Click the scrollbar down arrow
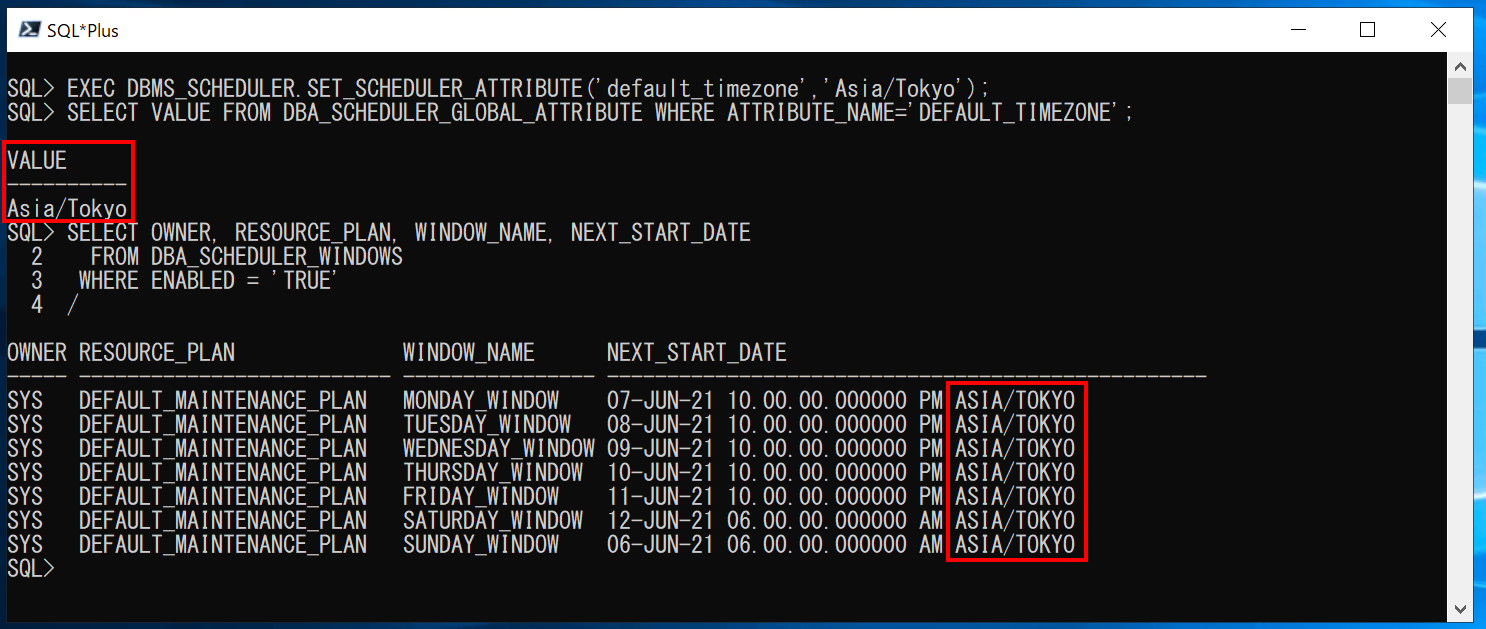 click(x=1461, y=608)
